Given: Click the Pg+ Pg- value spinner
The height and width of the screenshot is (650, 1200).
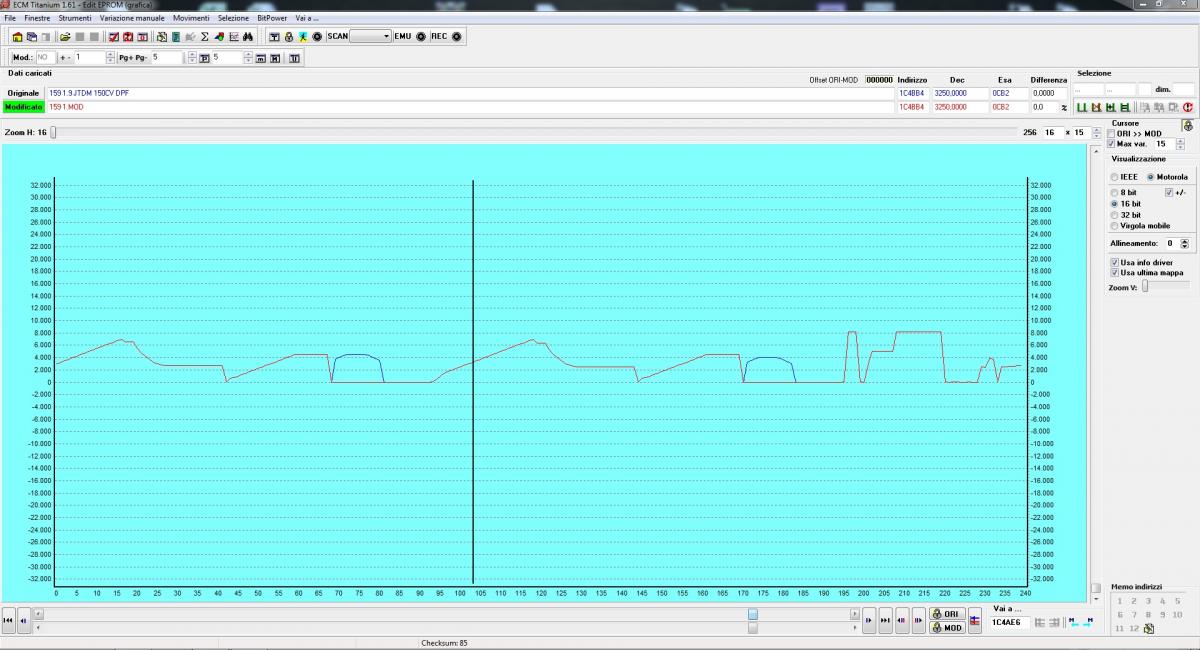Looking at the screenshot, I should pos(190,58).
